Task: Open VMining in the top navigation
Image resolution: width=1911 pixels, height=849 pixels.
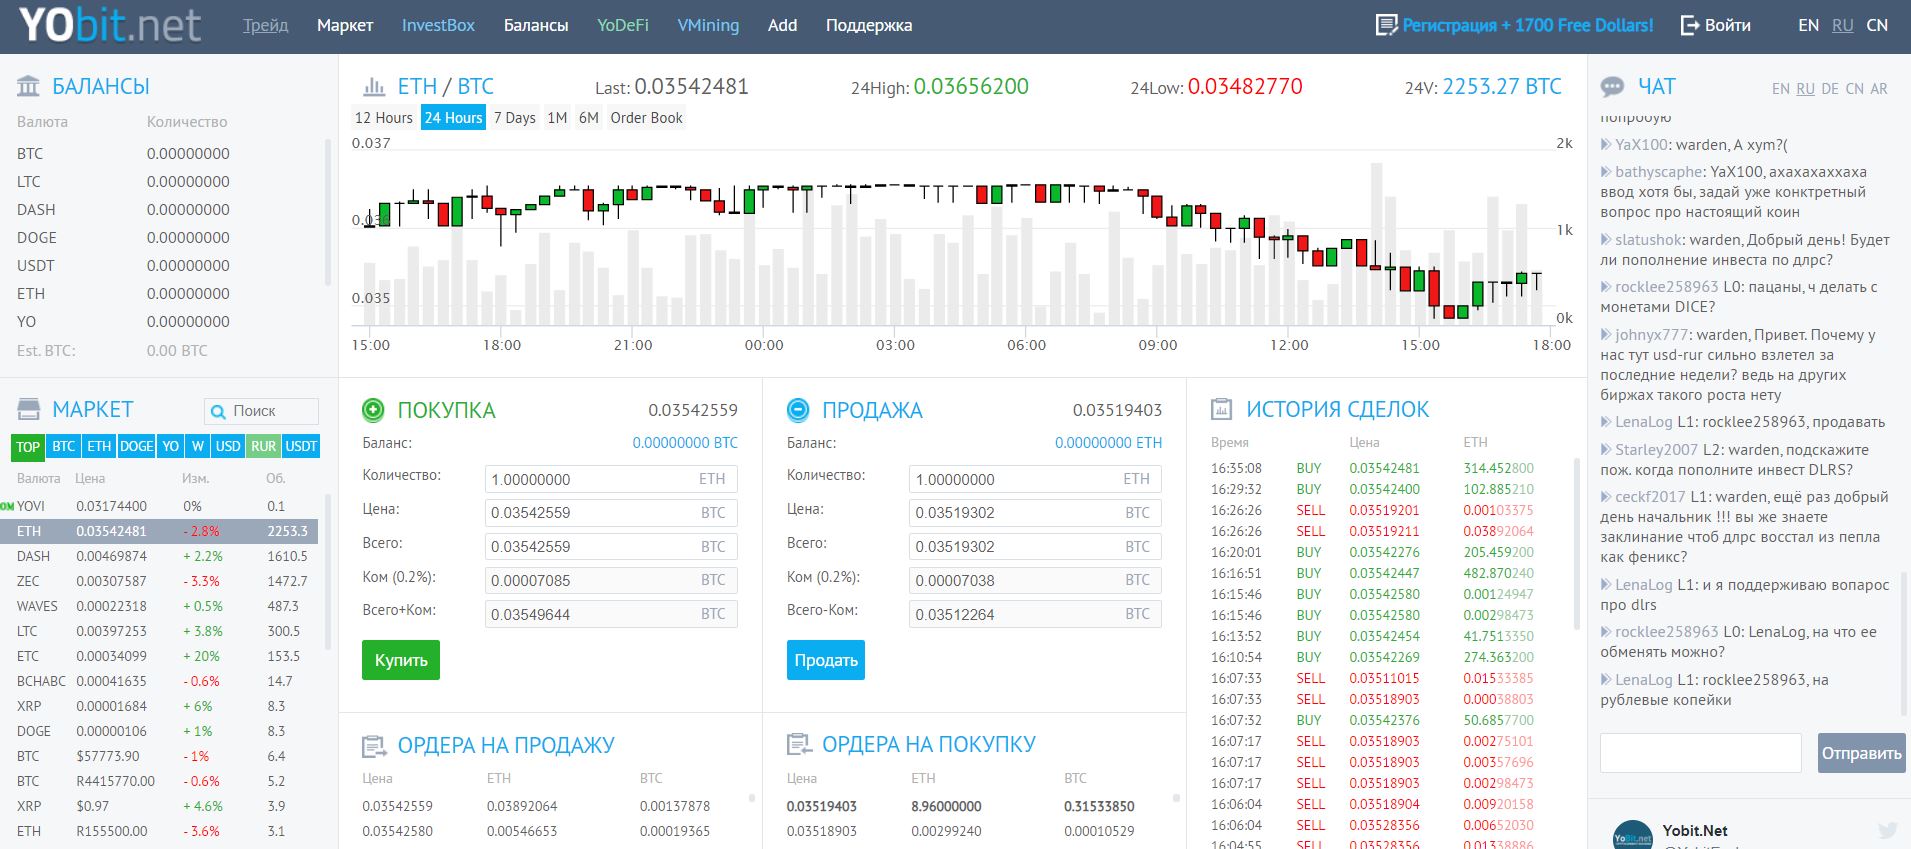Action: pos(708,25)
